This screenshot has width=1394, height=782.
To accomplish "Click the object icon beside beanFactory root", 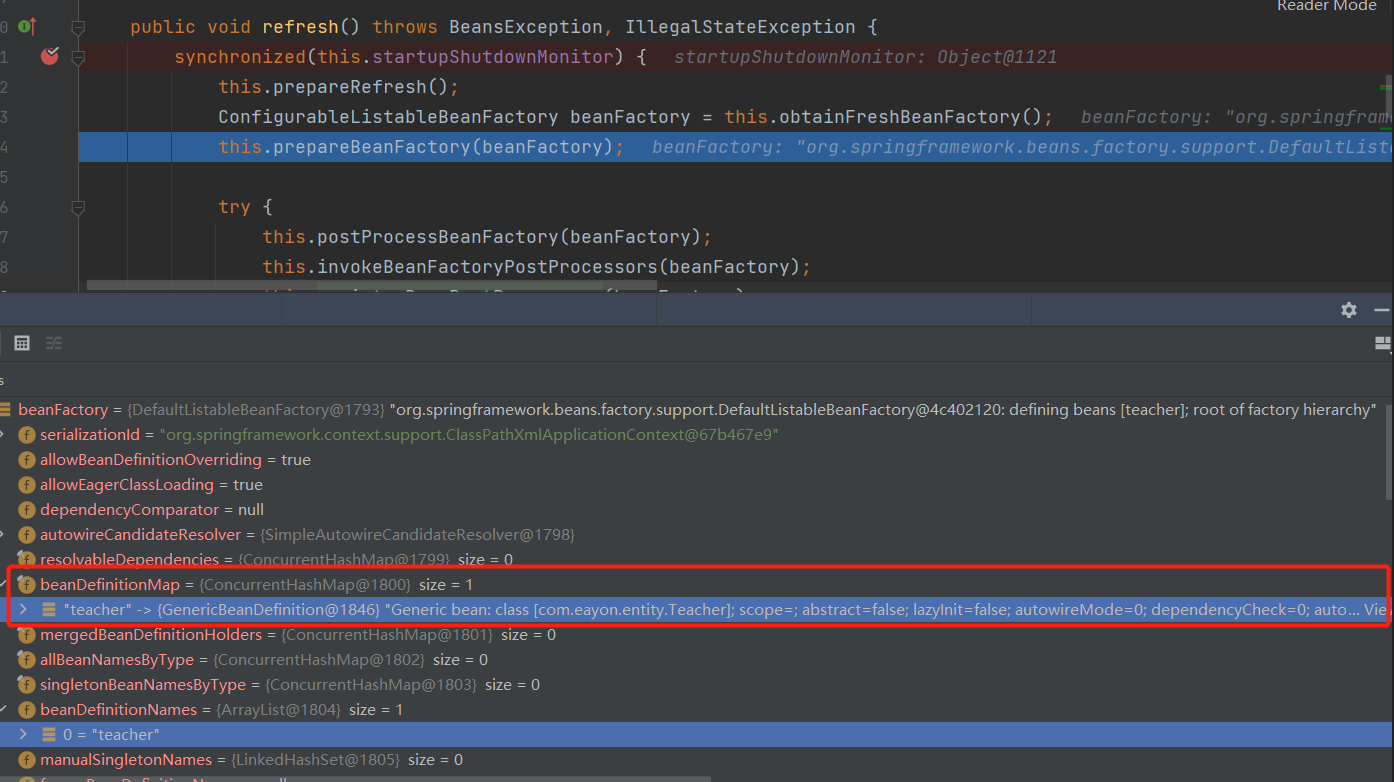I will (x=6, y=409).
